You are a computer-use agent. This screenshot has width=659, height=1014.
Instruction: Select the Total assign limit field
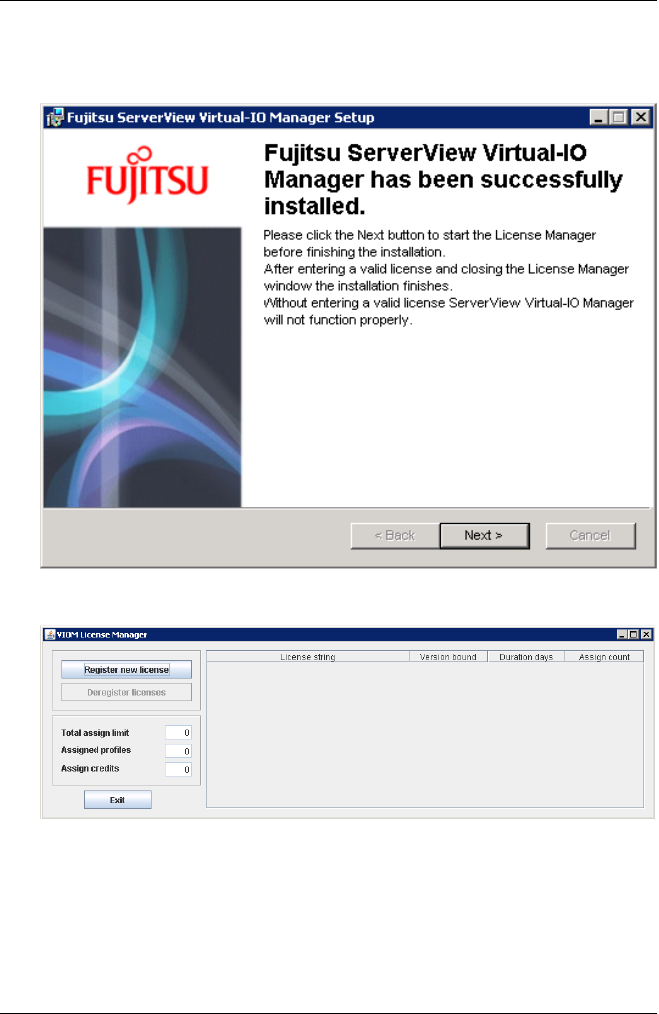[178, 733]
